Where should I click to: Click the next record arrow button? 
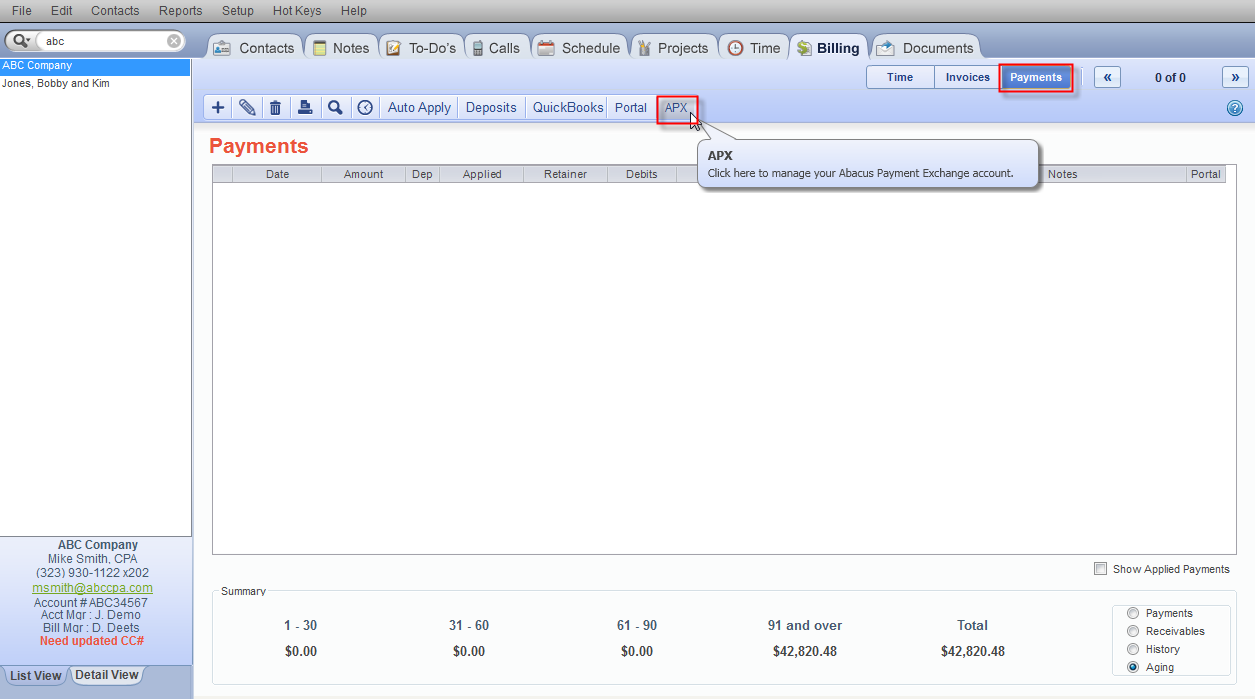[1235, 76]
